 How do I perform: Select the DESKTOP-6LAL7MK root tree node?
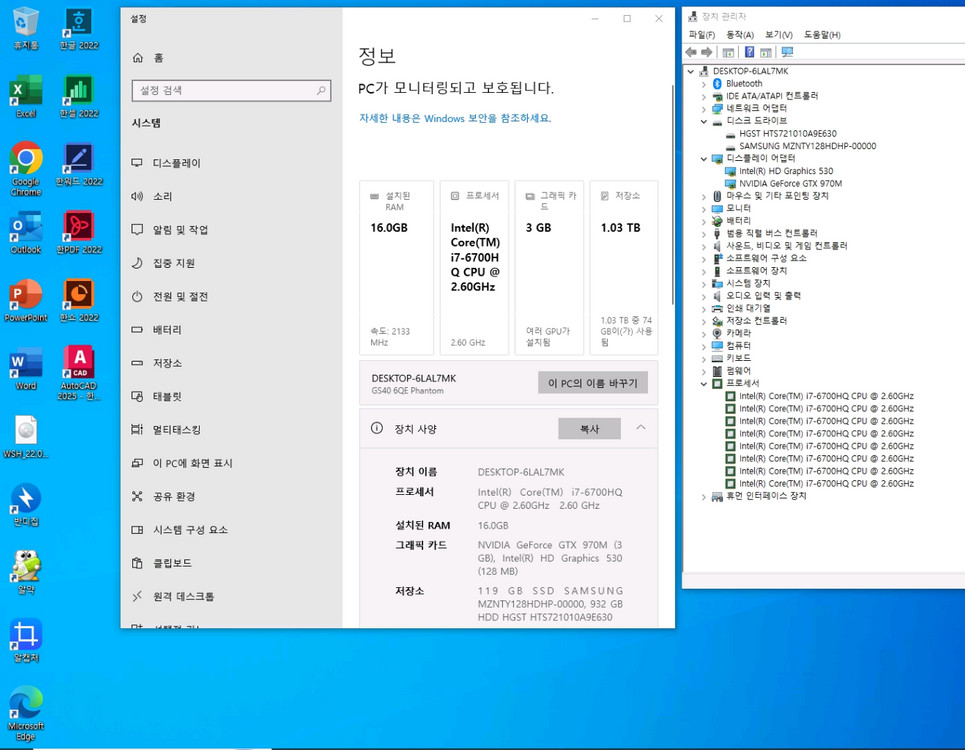click(x=750, y=71)
